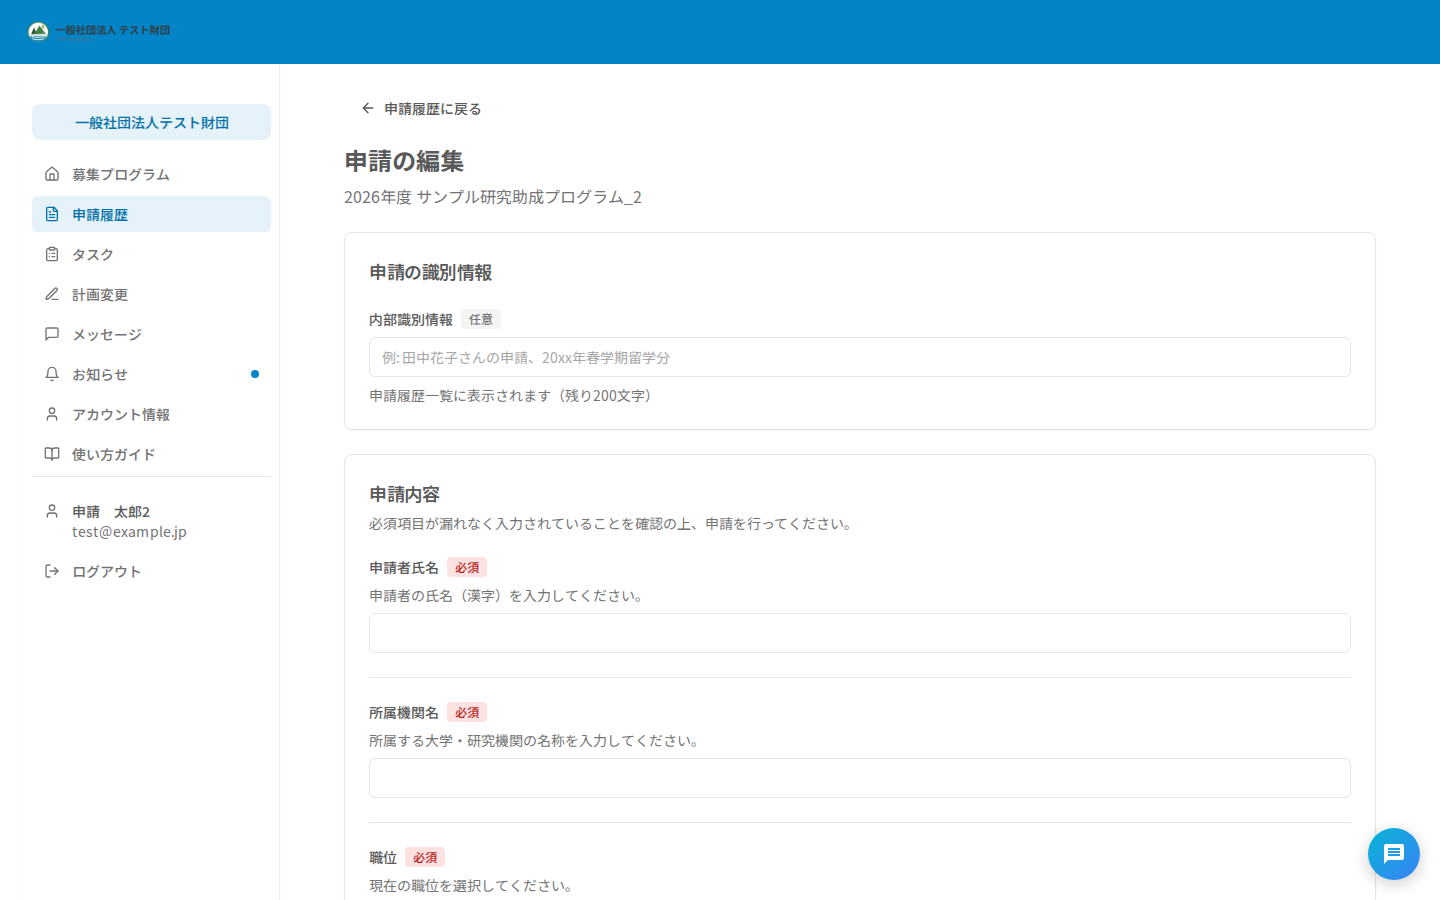Click the 2026年度 サンプル研究助成プログラム_2 subtitle
The width and height of the screenshot is (1440, 900).
(x=493, y=197)
